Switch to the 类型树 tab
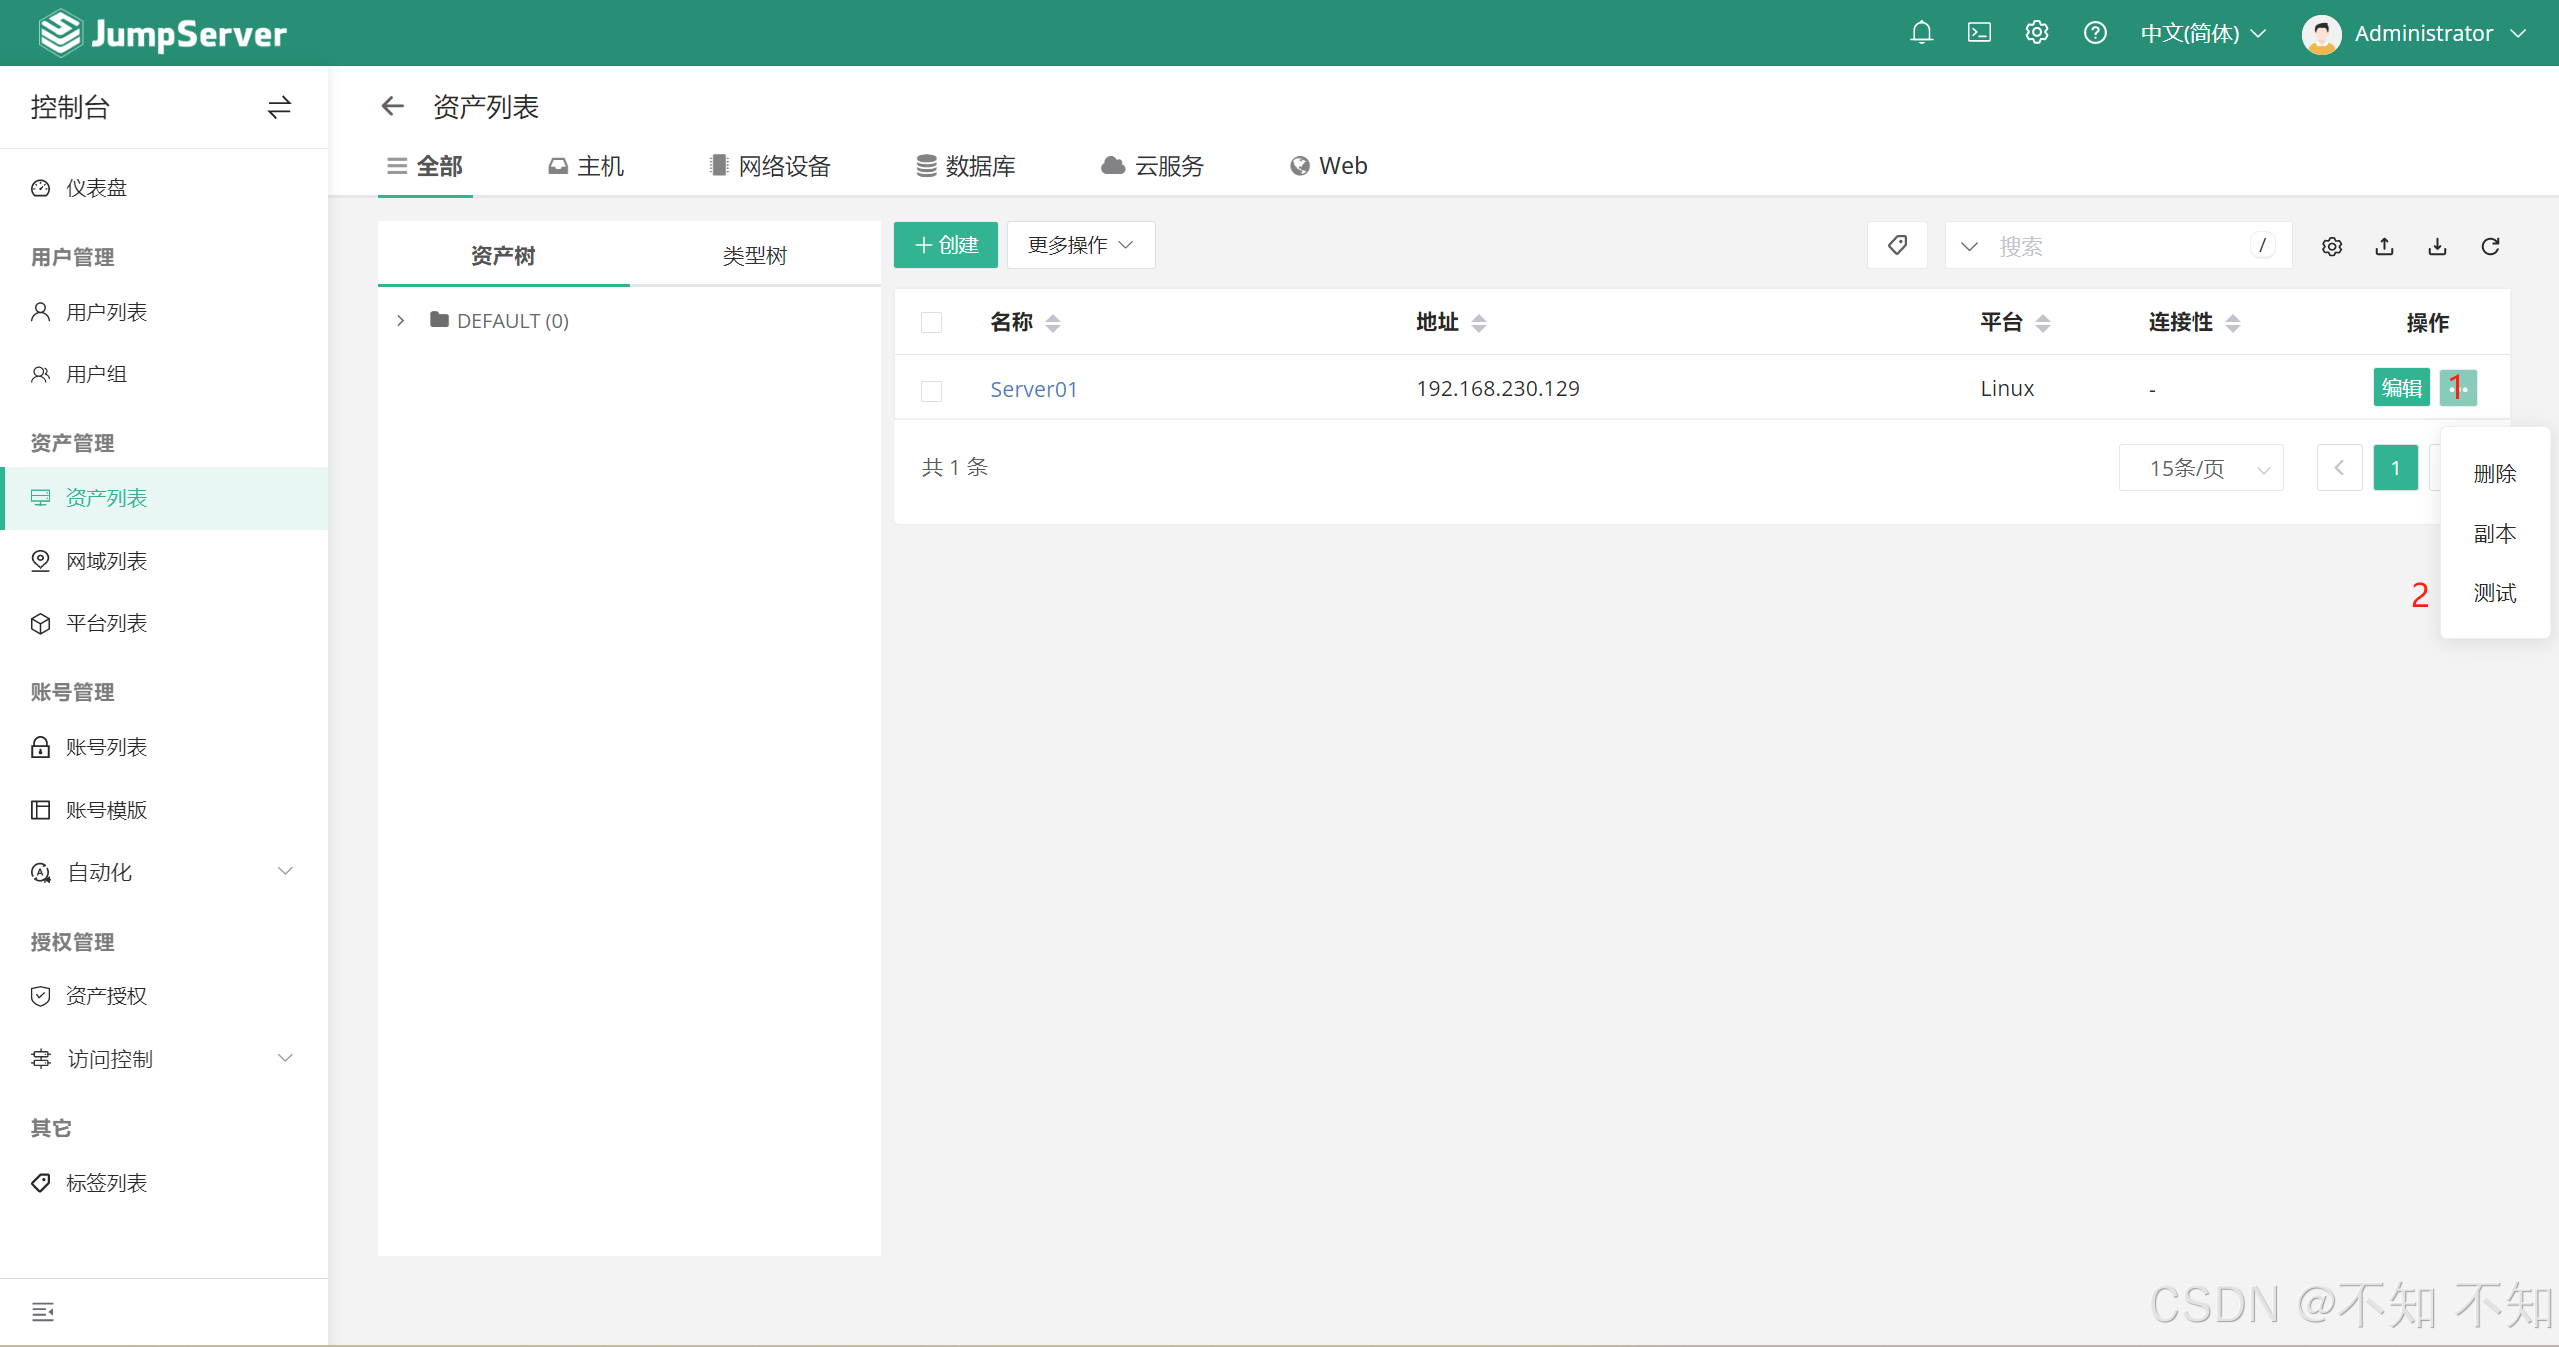The image size is (2559, 1347). coord(754,255)
